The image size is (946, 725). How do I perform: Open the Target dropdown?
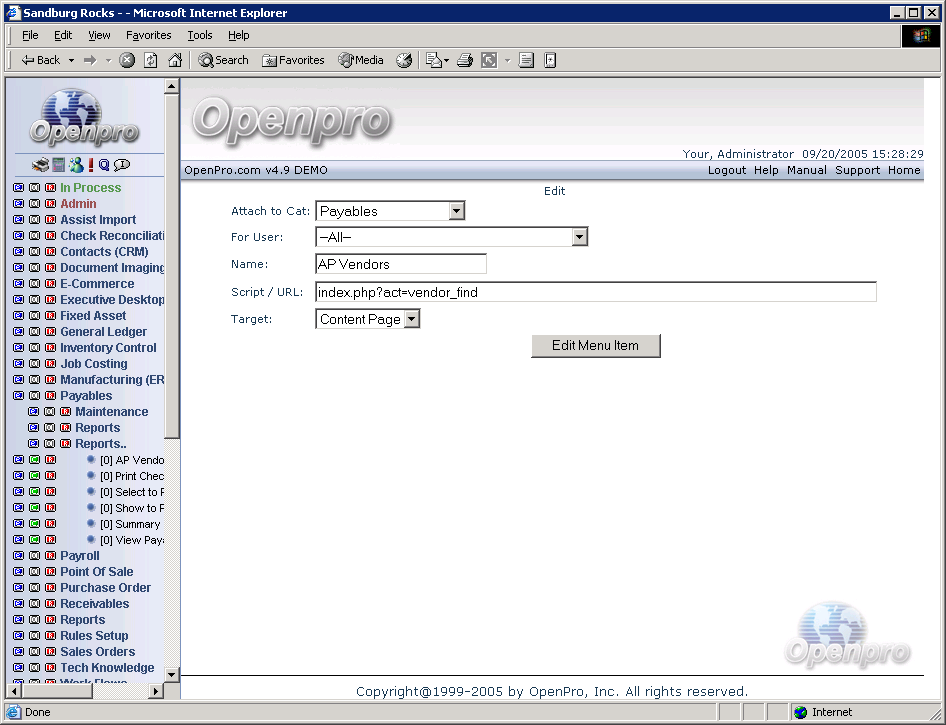[411, 319]
